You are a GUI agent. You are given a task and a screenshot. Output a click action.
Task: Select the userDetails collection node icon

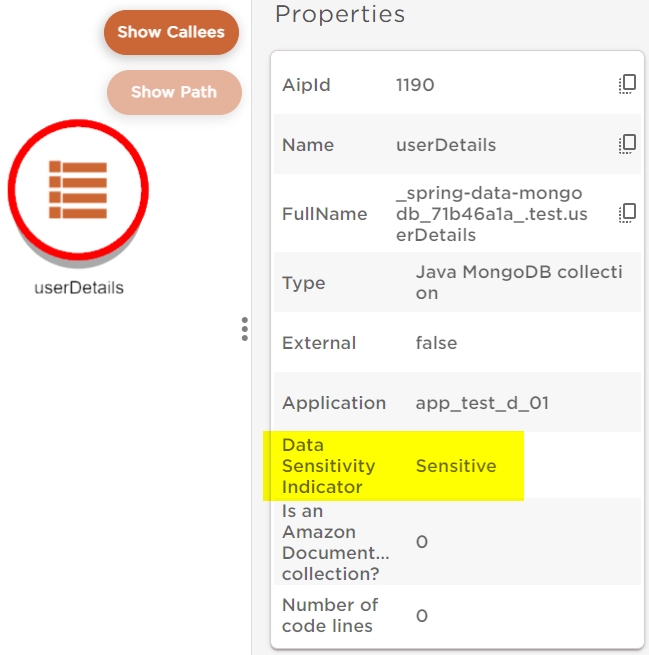pos(78,189)
